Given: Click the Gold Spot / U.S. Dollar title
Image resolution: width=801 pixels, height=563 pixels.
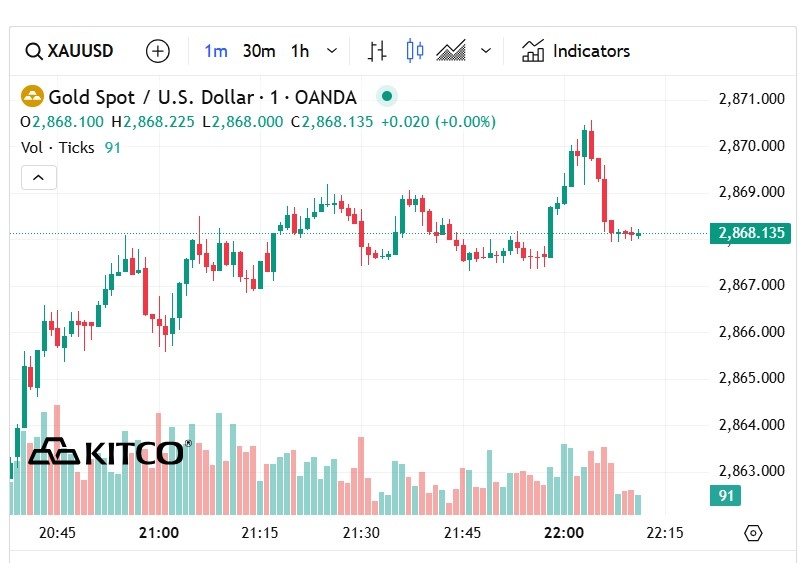Looking at the screenshot, I should (x=202, y=97).
